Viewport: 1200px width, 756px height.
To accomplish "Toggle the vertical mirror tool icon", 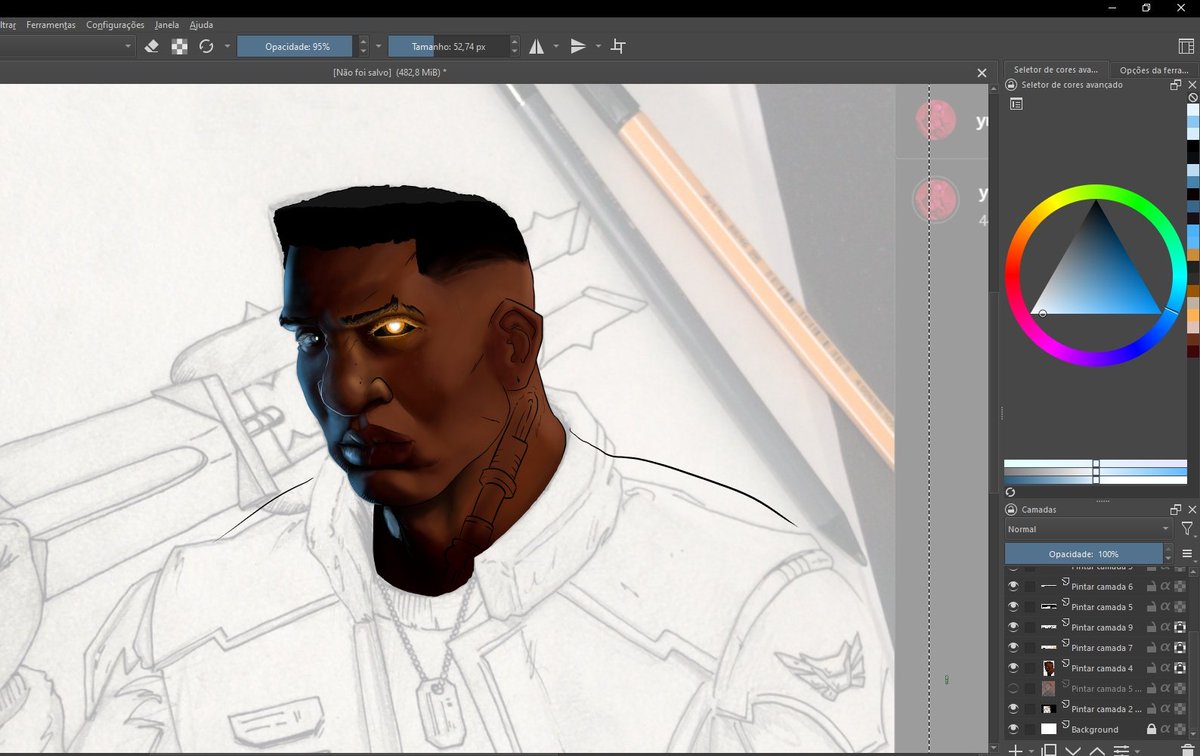I will 578,46.
